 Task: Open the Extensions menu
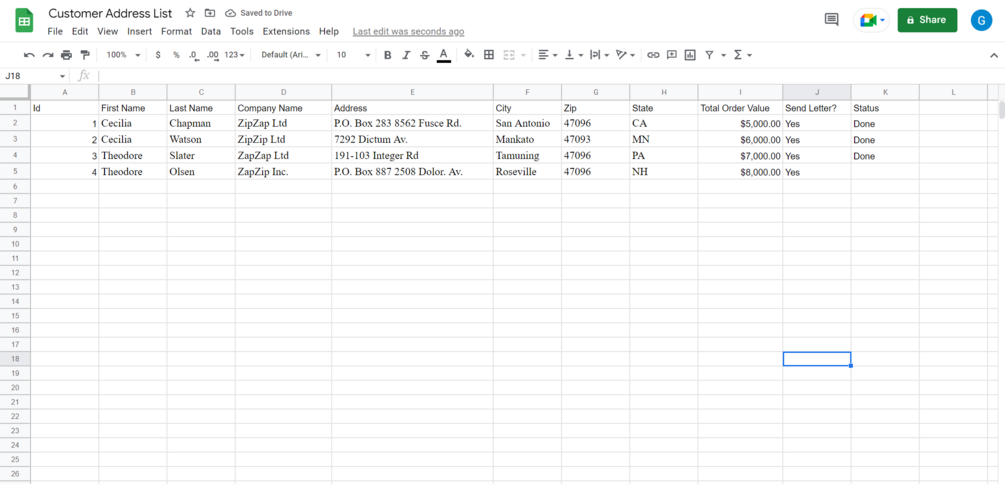(286, 31)
